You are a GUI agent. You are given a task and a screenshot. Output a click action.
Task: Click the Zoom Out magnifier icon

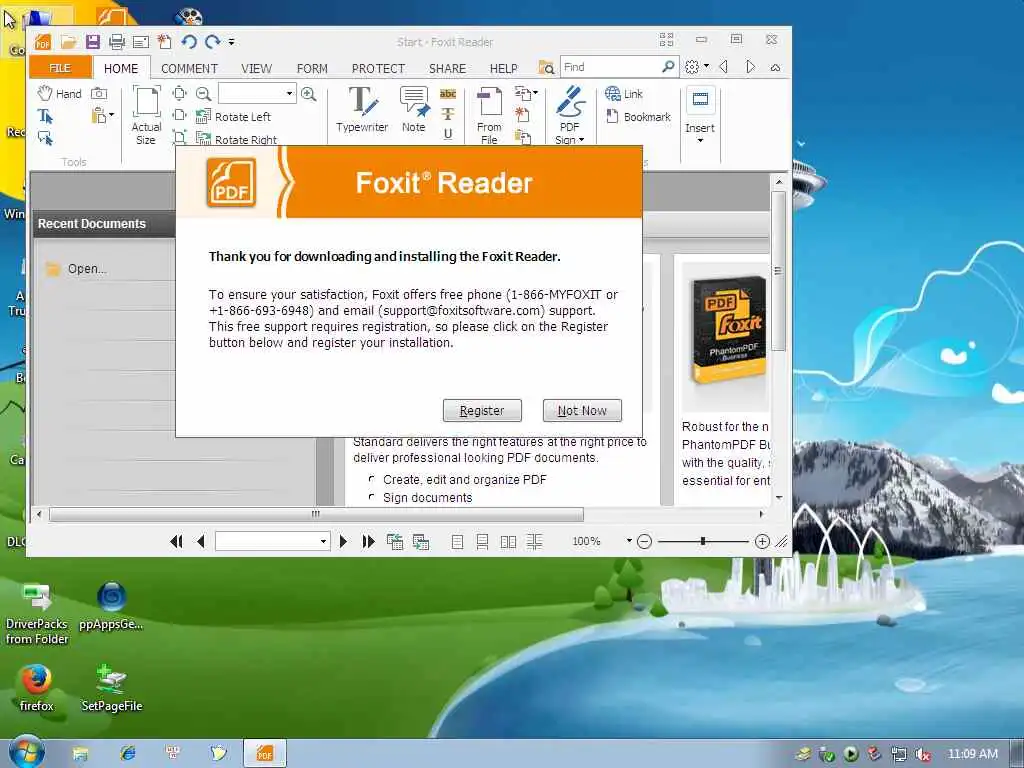click(203, 93)
